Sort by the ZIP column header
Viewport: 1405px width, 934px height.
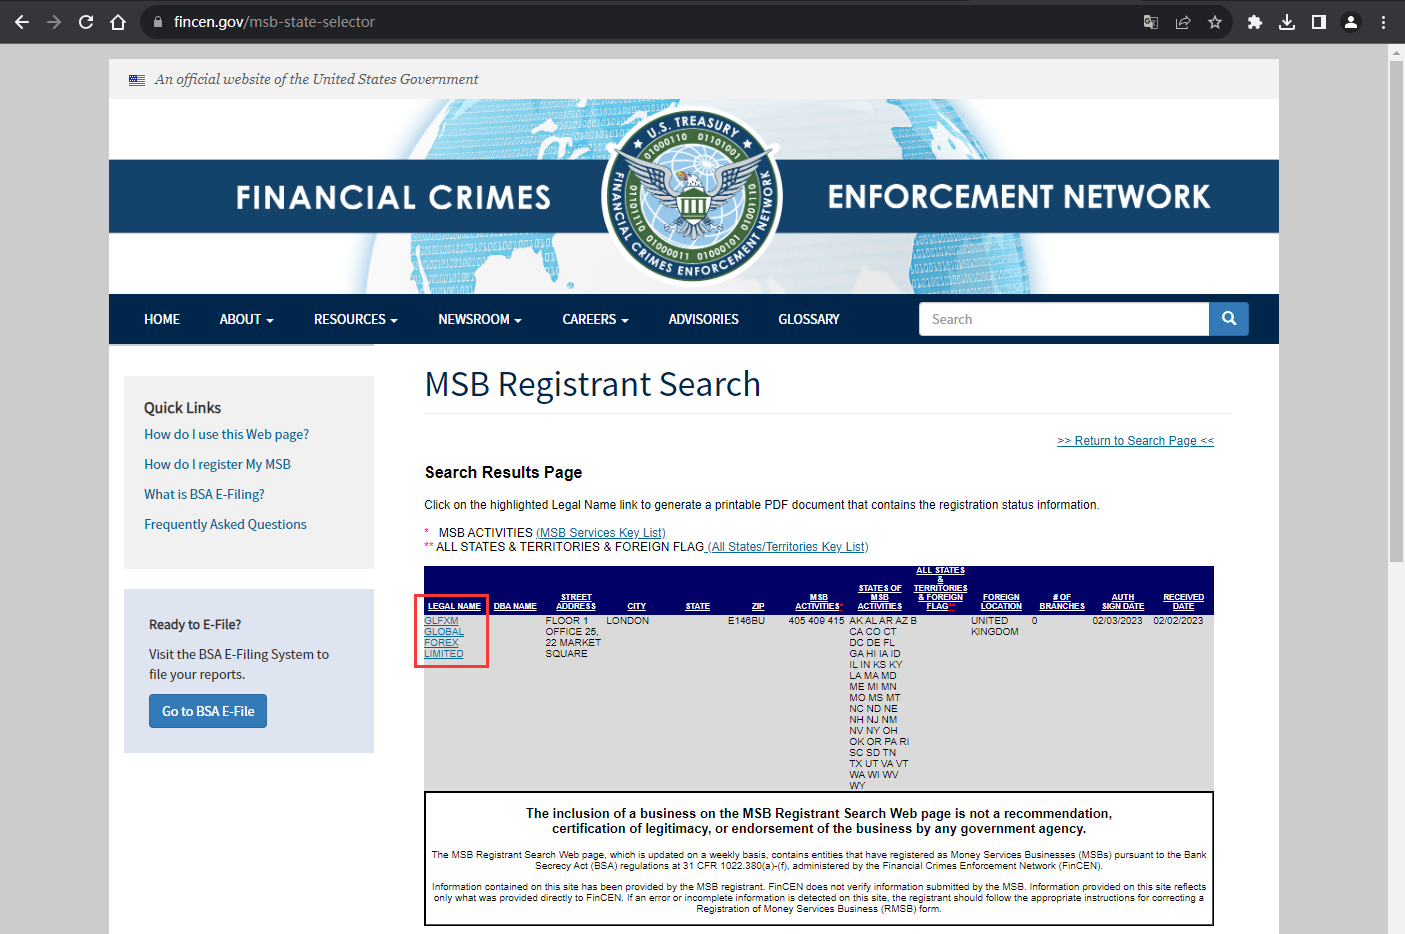point(758,606)
